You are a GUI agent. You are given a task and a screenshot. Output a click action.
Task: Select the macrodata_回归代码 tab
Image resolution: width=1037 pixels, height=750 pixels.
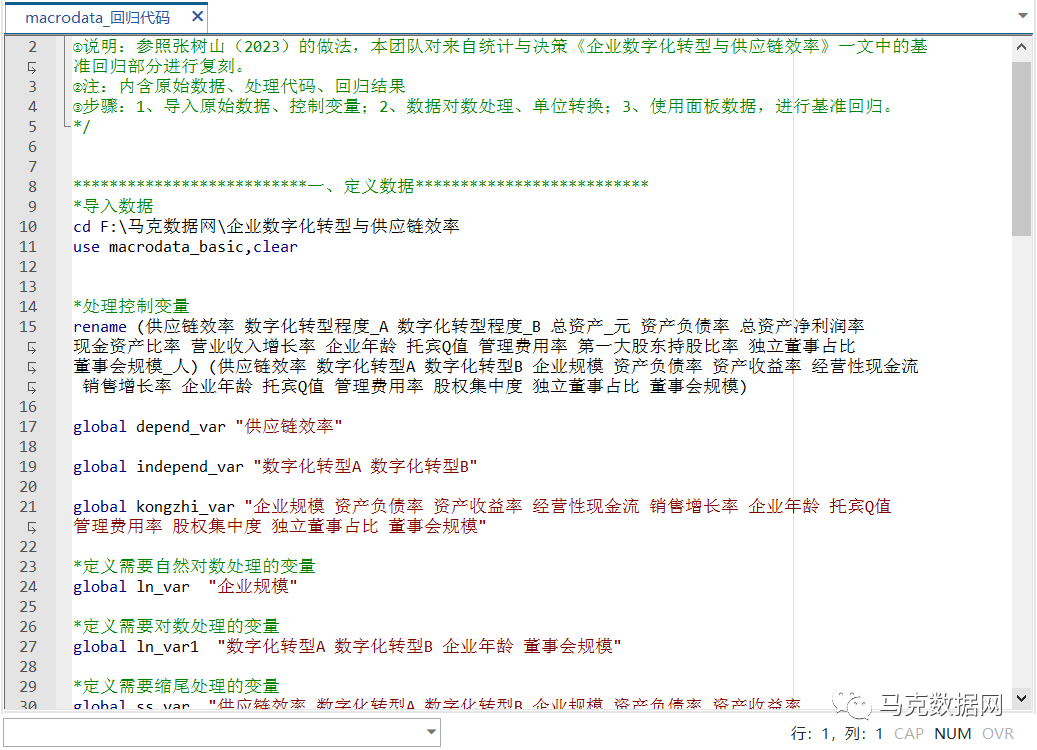(100, 16)
